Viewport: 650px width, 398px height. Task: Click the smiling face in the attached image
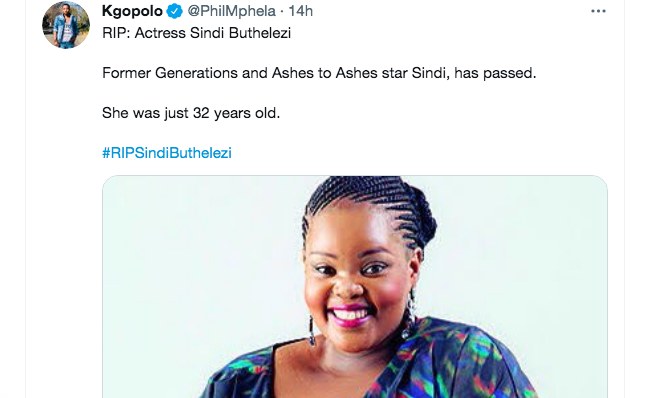click(x=357, y=282)
